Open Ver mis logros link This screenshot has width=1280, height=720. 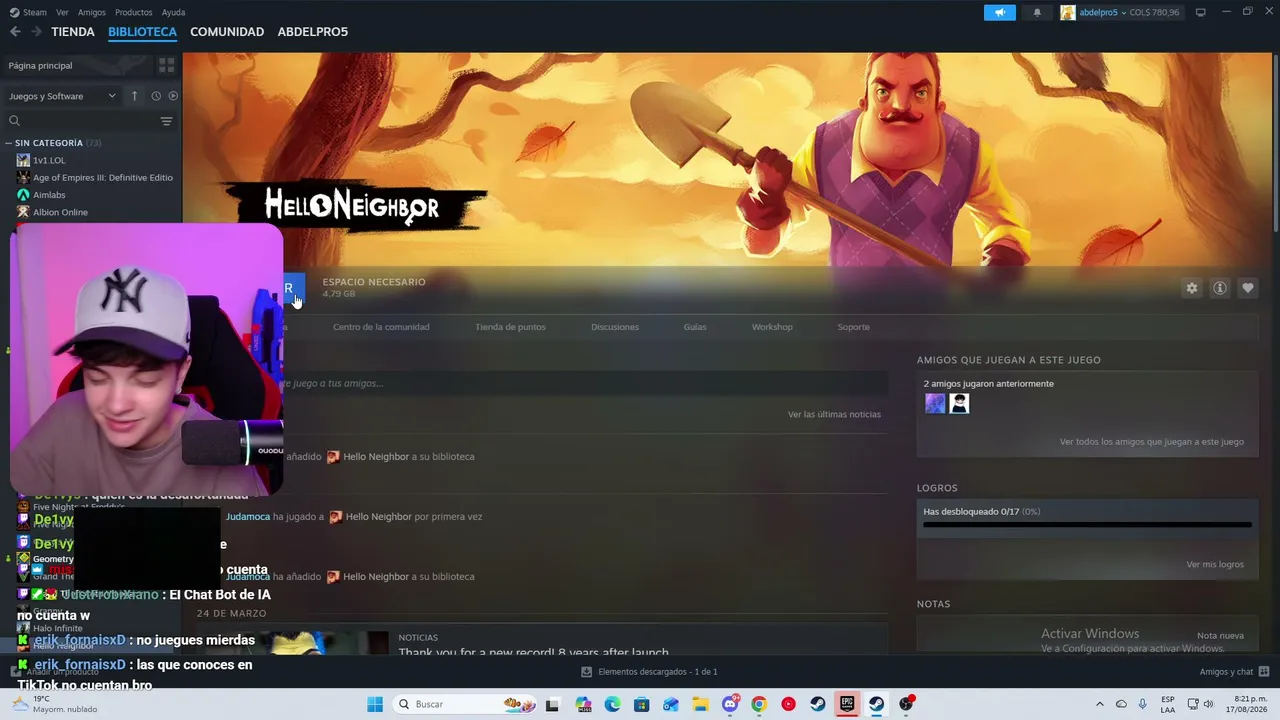[1215, 565]
